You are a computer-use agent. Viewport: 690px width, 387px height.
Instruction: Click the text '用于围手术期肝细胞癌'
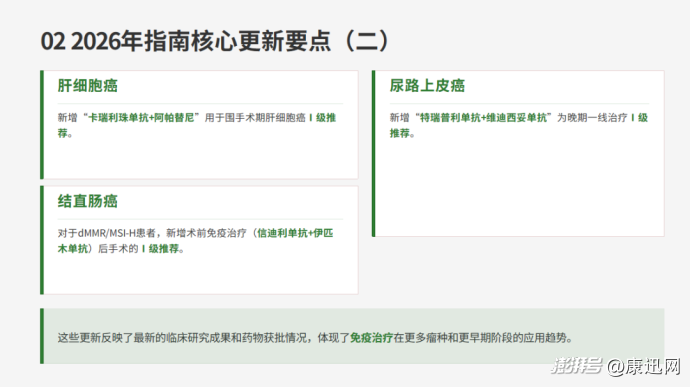pos(255,118)
